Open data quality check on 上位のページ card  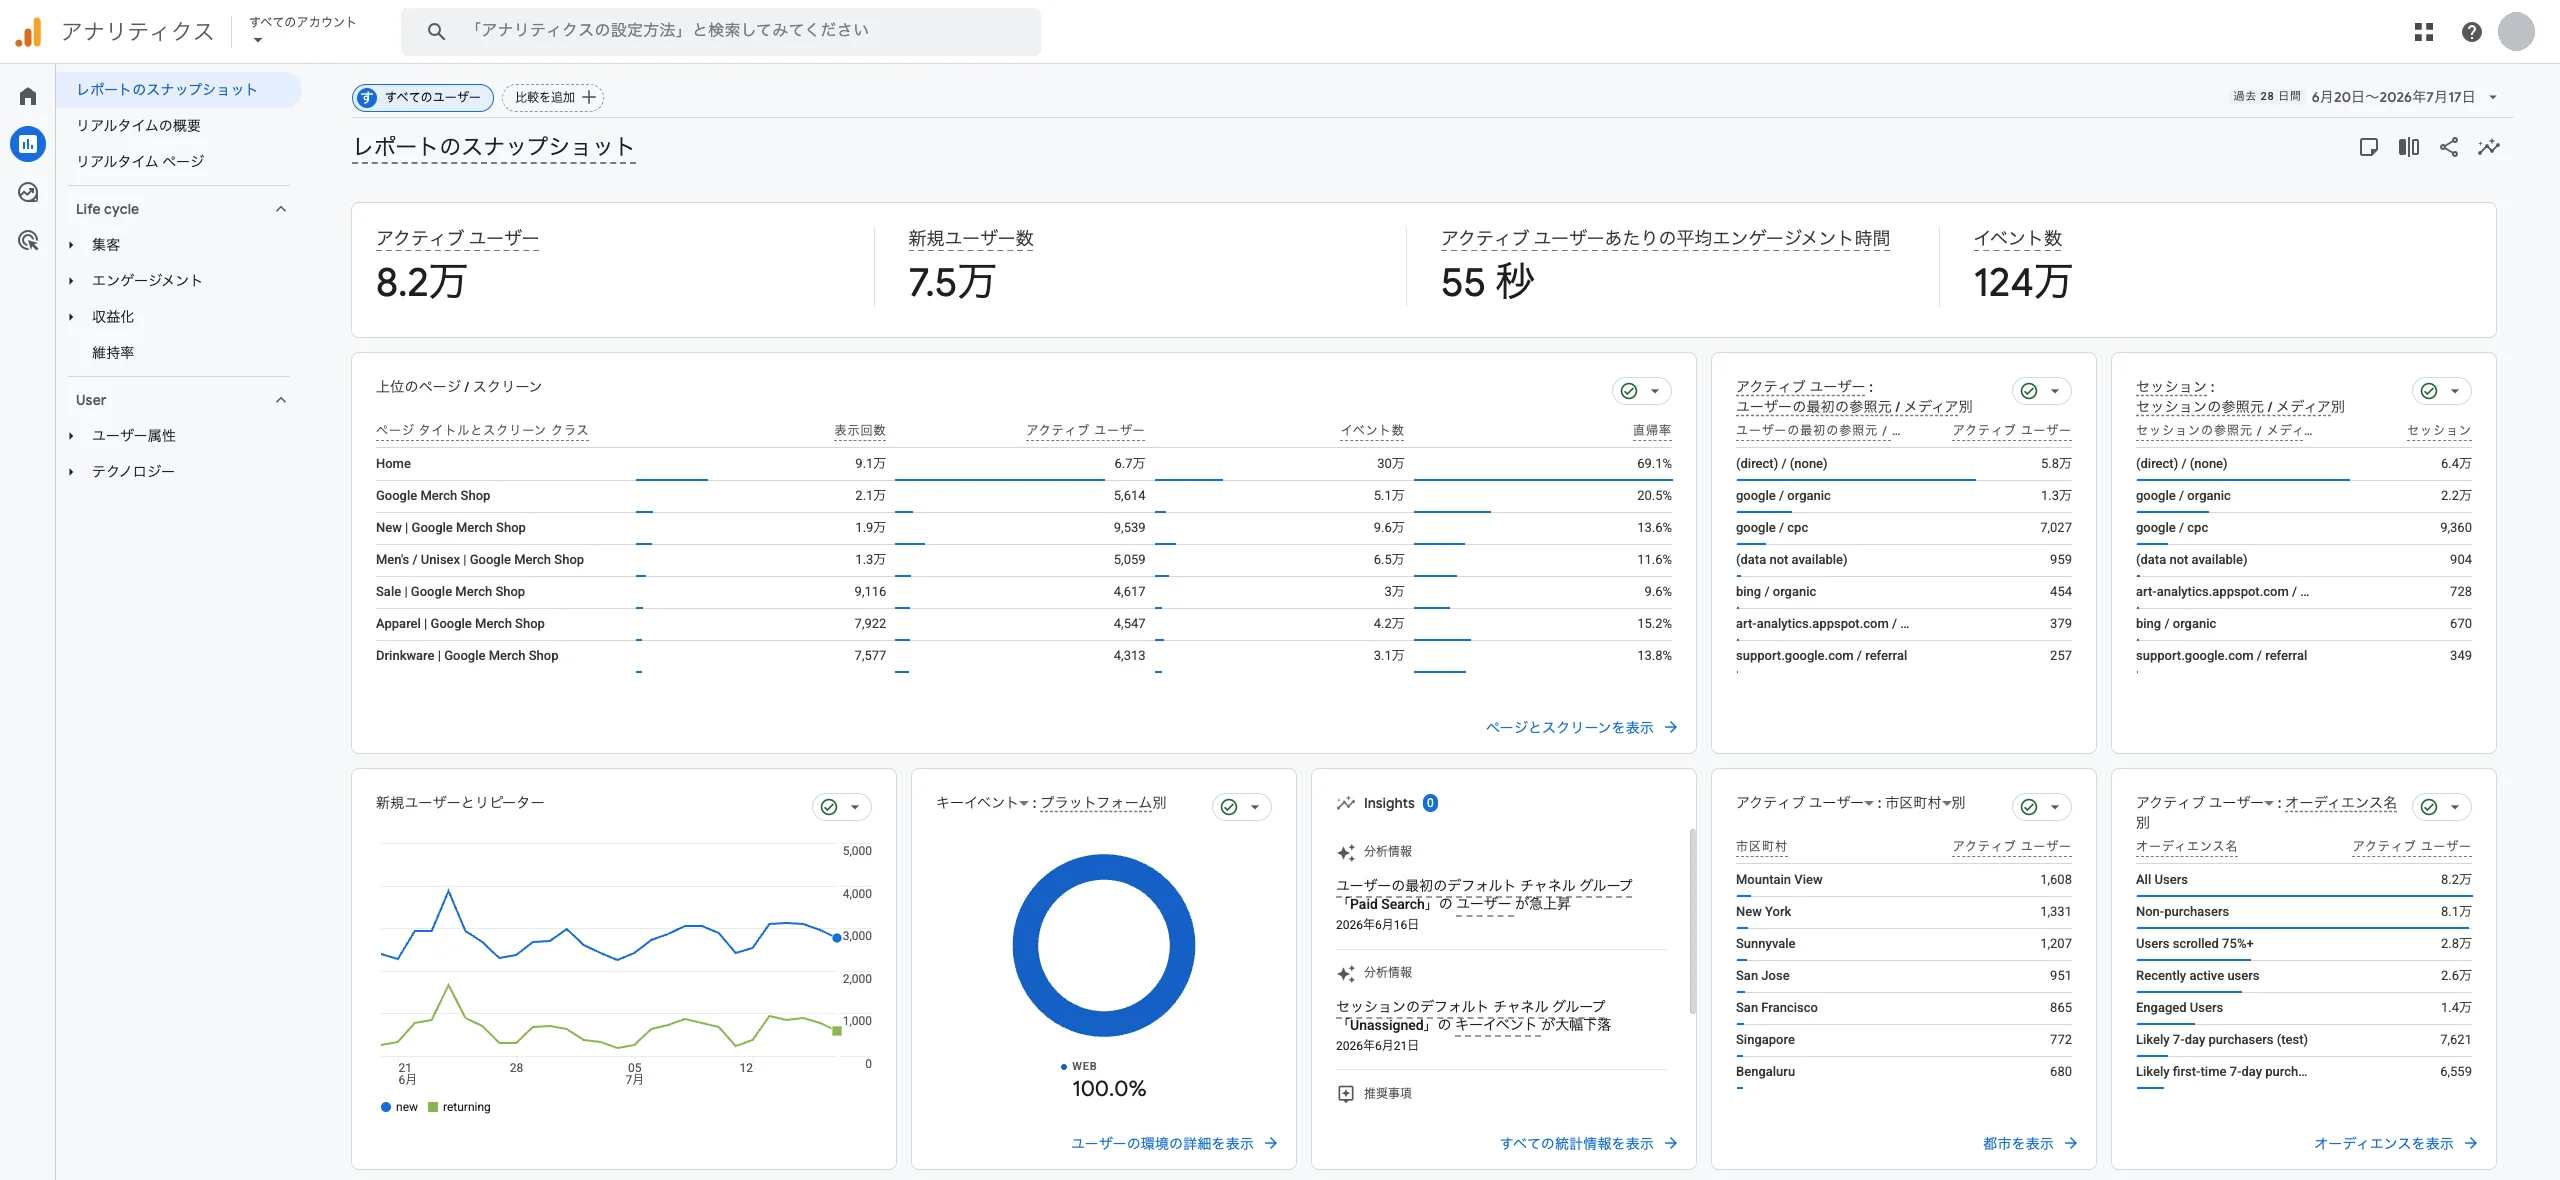pos(1629,391)
